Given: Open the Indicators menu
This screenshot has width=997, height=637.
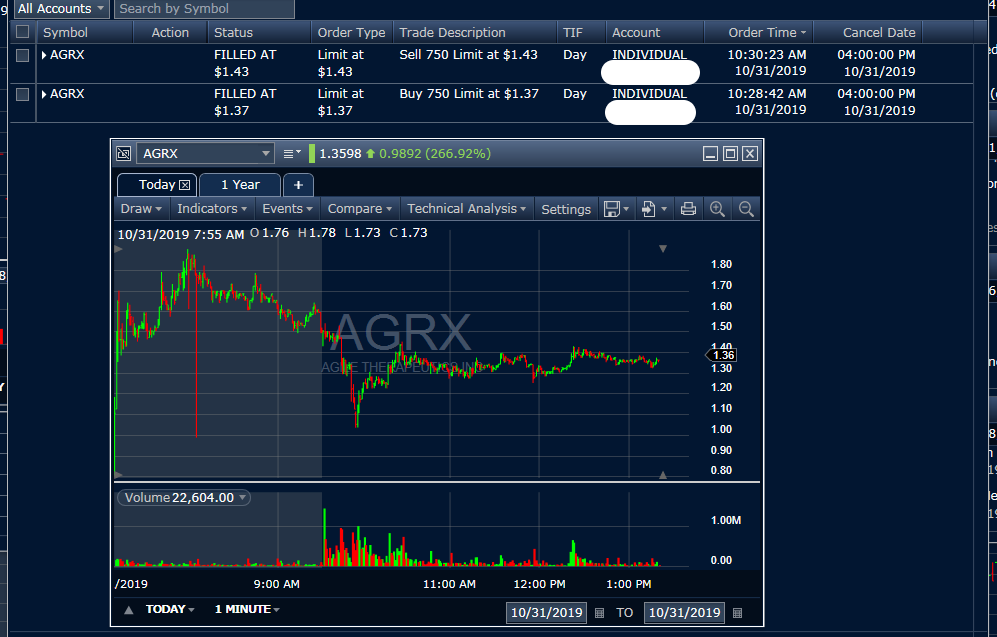Looking at the screenshot, I should tap(212, 209).
